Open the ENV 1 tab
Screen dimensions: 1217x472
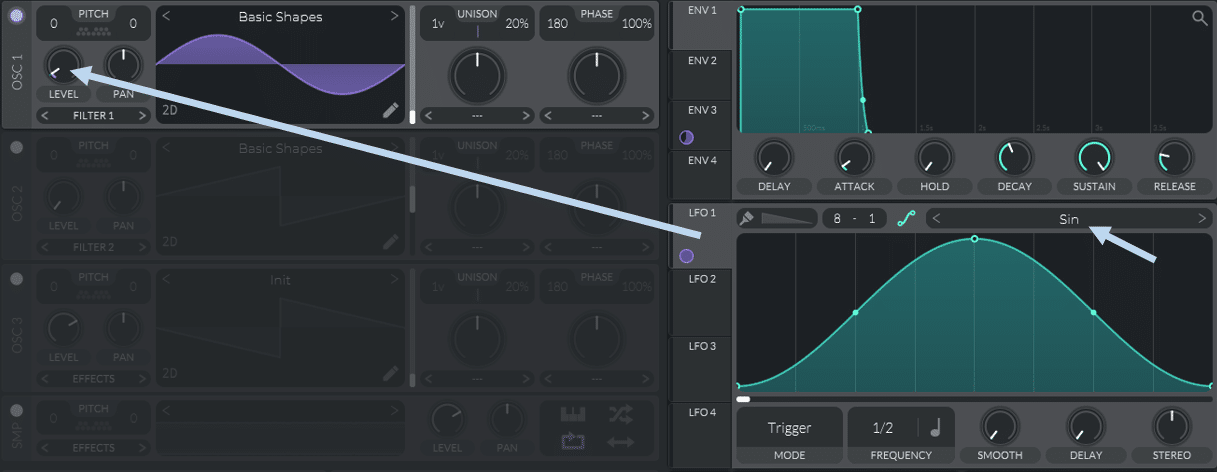(702, 24)
